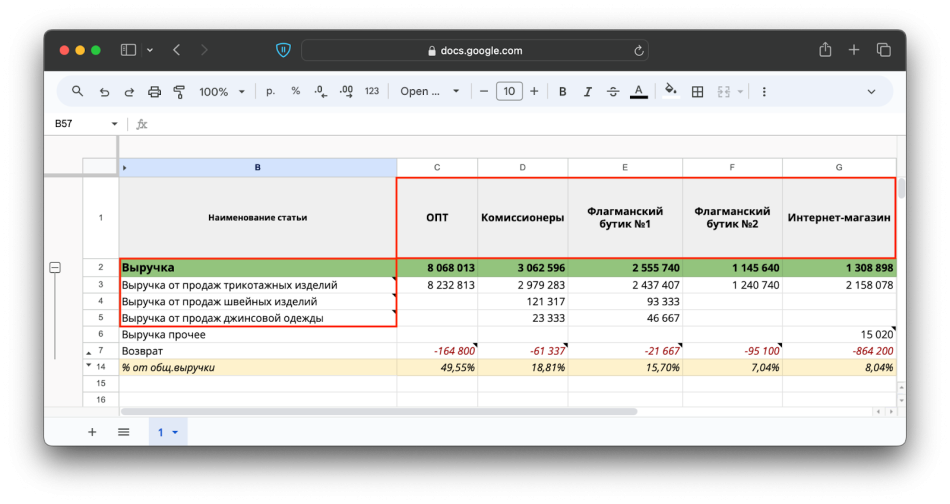Open the borders tool

tap(697, 91)
